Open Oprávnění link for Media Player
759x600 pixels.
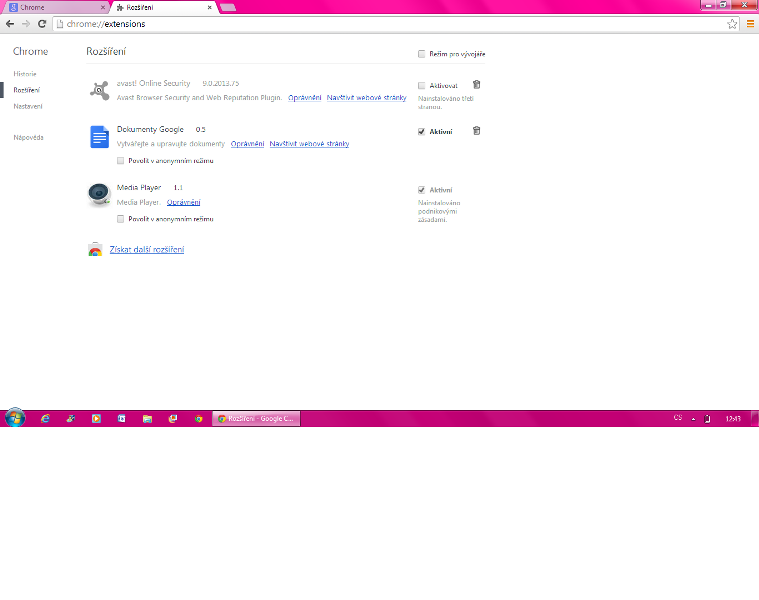(183, 202)
